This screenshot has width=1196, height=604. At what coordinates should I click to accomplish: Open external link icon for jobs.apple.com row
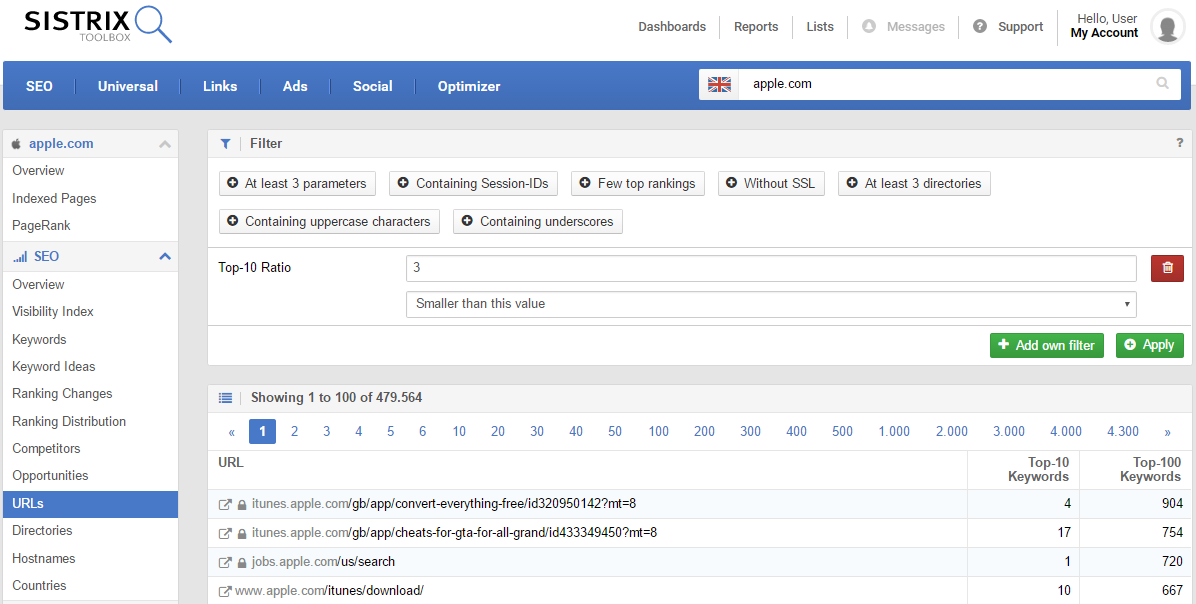(x=225, y=562)
